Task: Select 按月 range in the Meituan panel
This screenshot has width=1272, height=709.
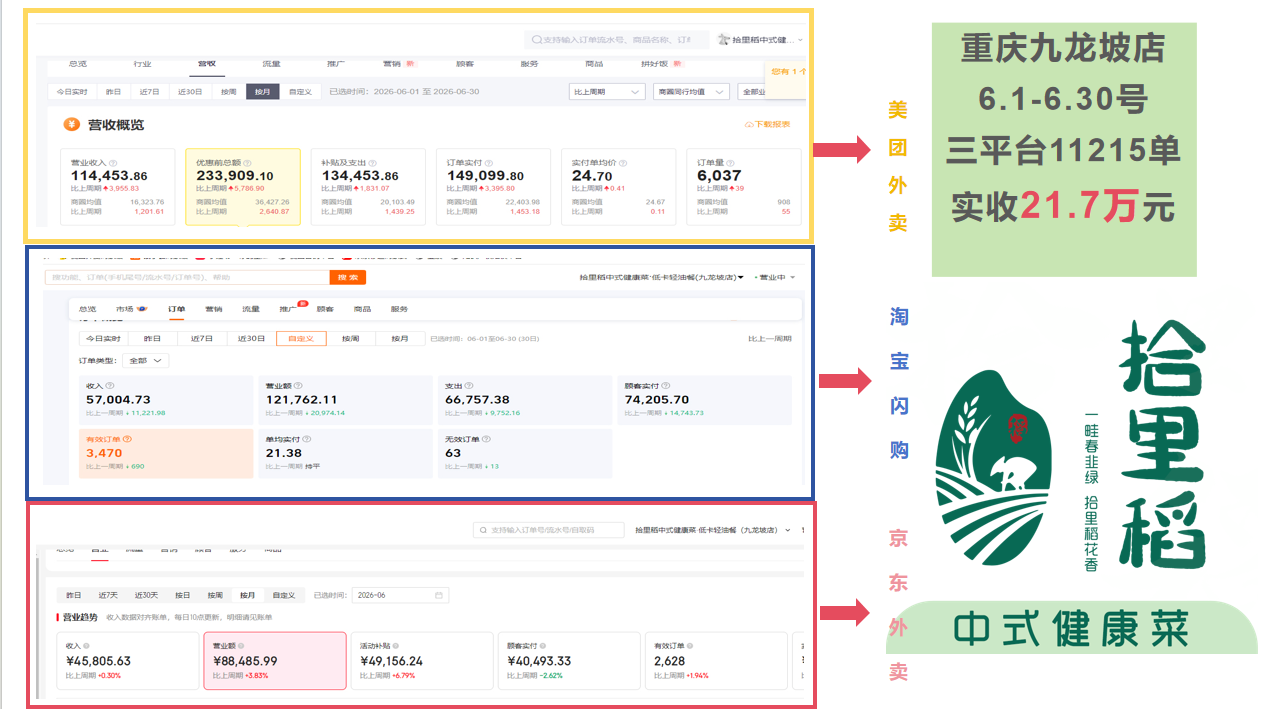Action: [x=262, y=91]
